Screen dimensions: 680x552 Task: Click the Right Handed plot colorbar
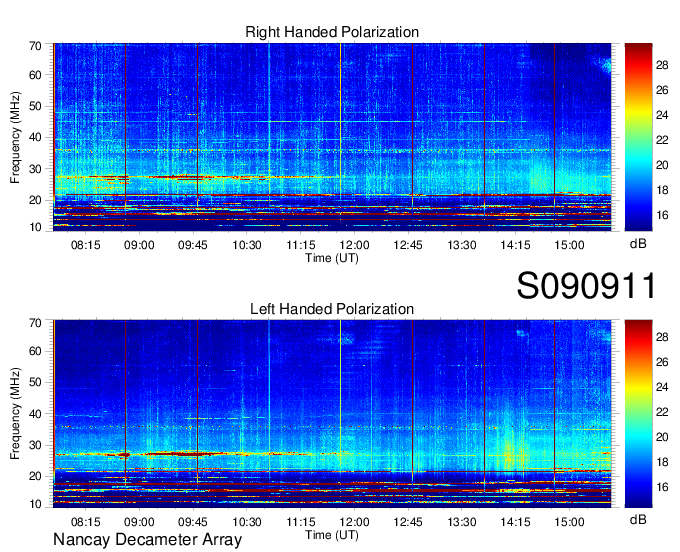point(638,137)
